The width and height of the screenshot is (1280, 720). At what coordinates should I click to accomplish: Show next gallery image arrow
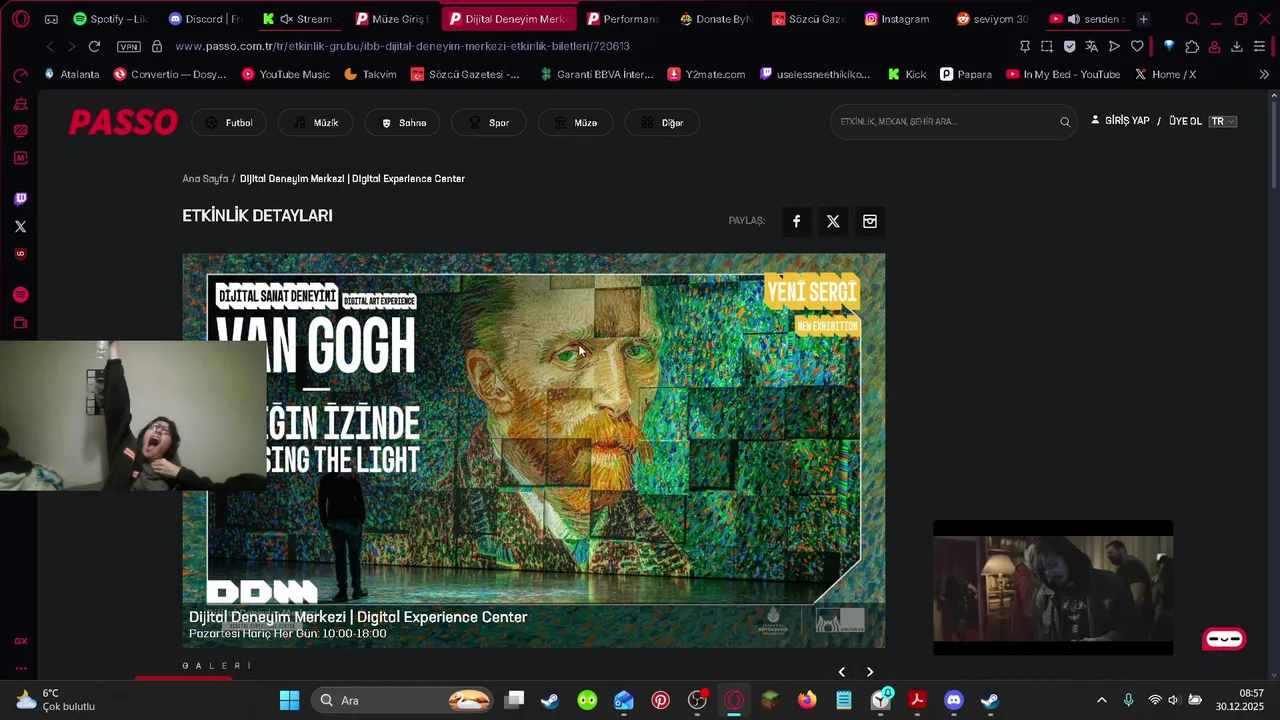coord(870,672)
